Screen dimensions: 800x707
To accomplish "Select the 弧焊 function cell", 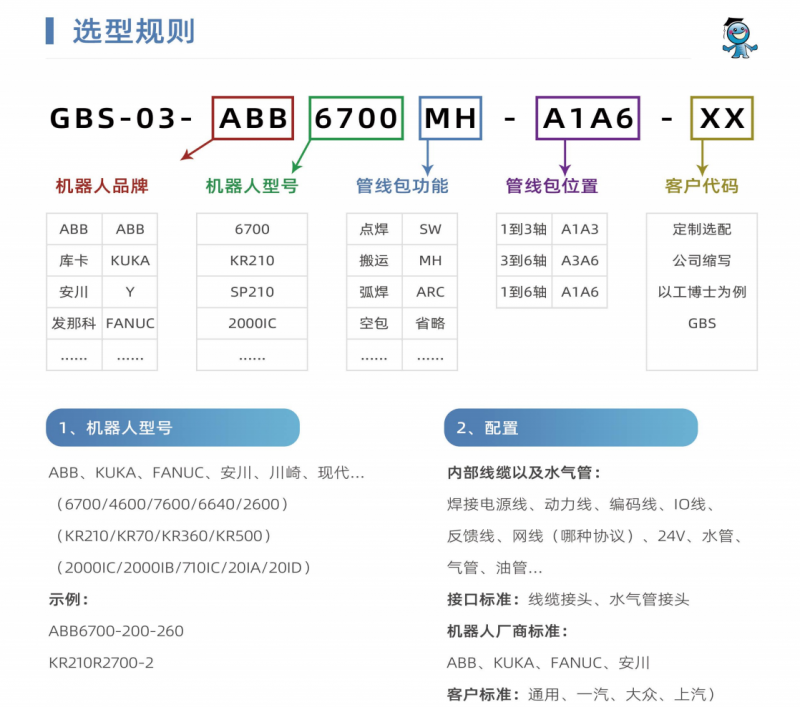I will click(x=374, y=292).
